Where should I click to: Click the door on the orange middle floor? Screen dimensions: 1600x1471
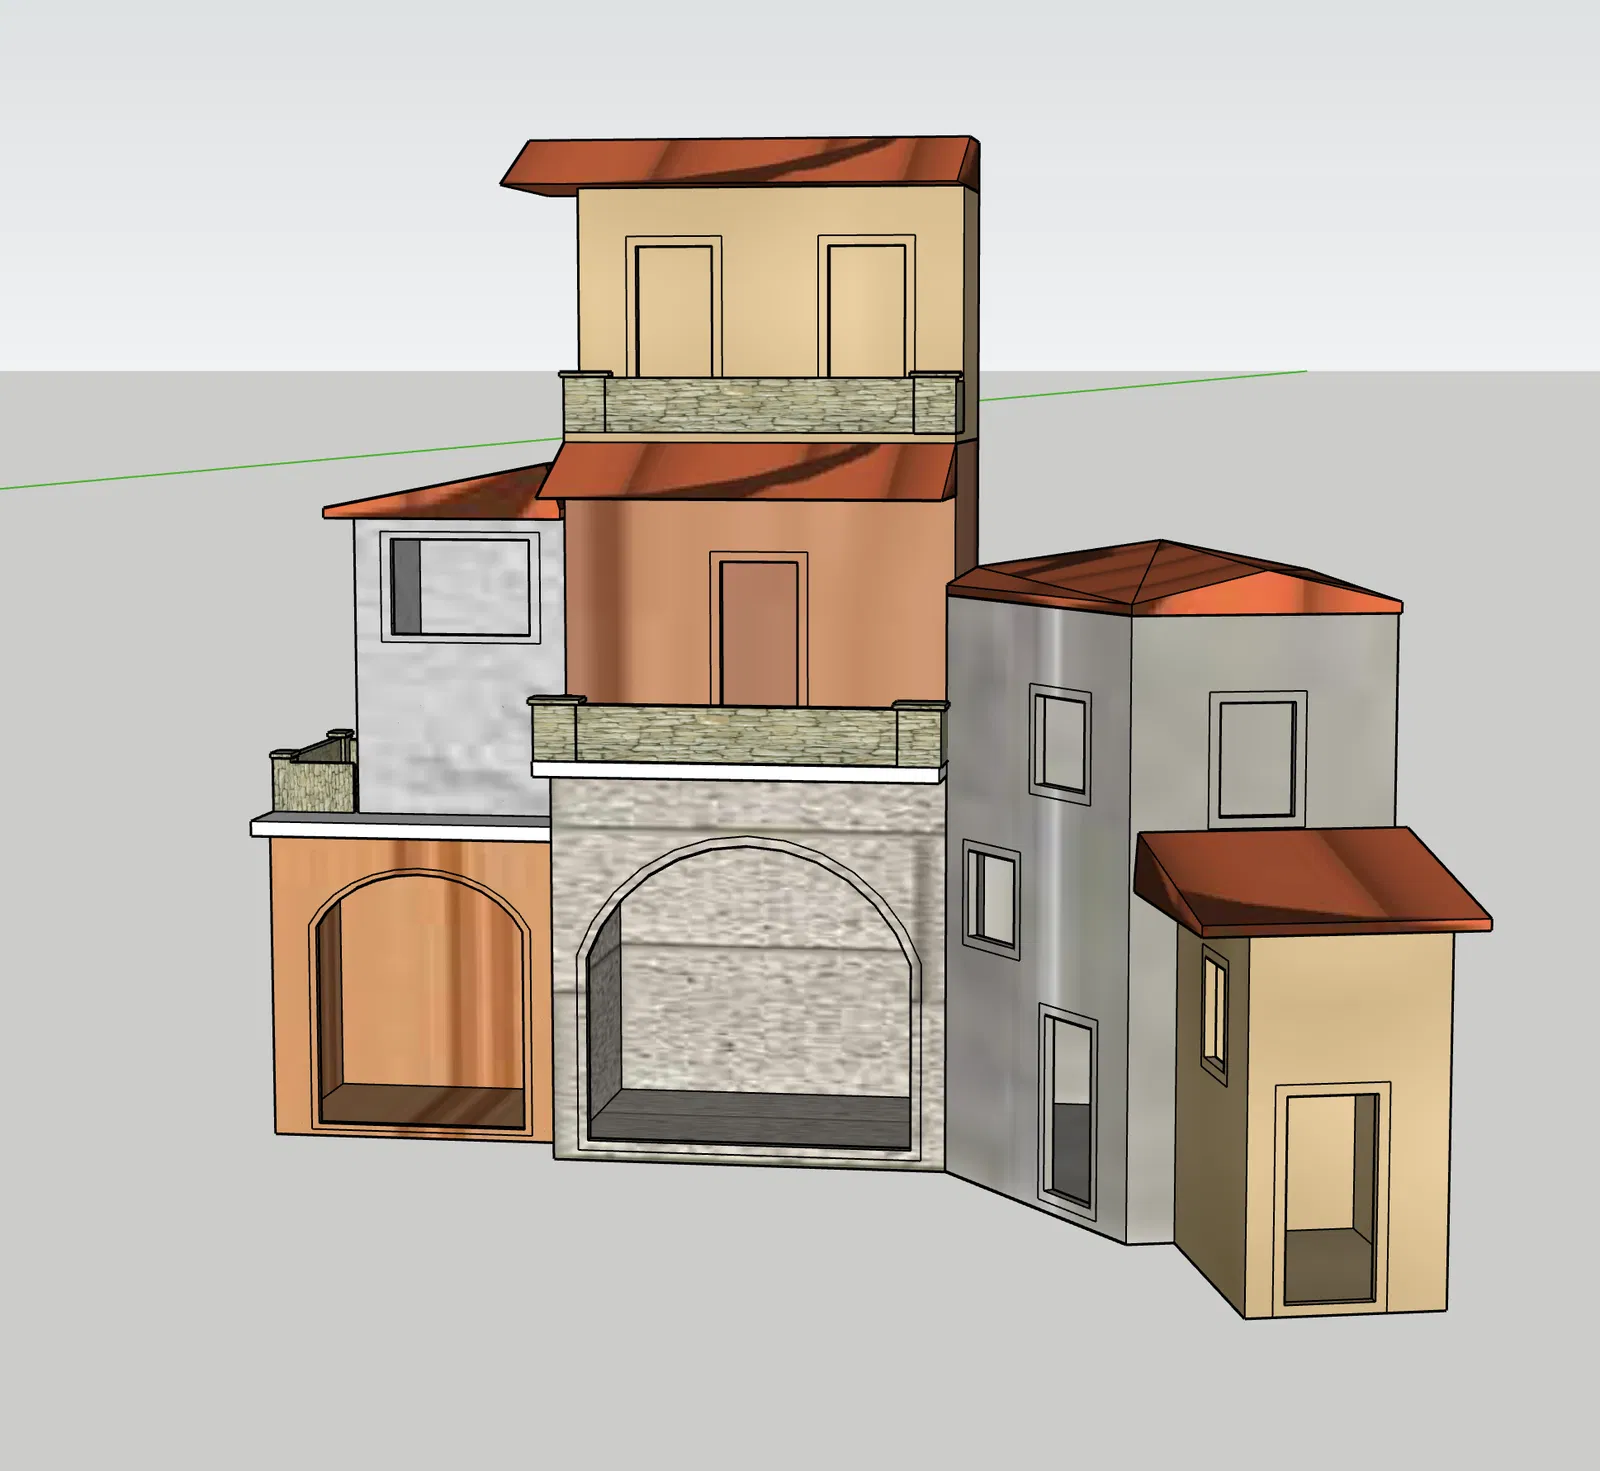(759, 630)
